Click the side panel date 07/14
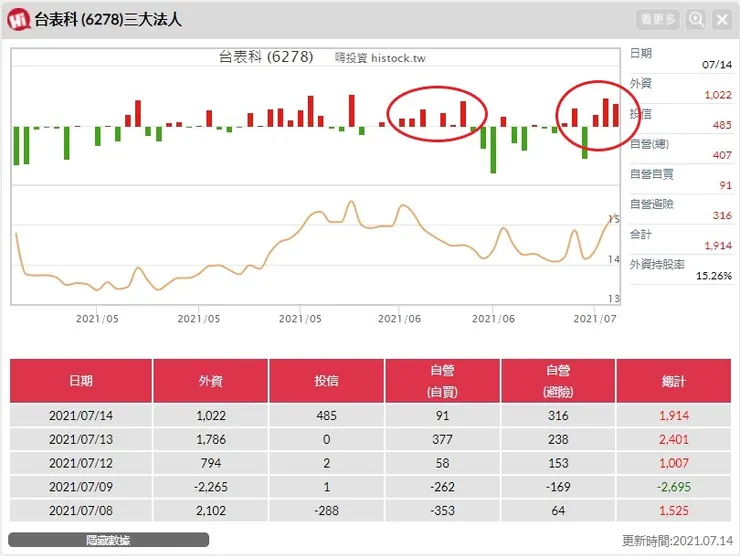740x556 pixels. [717, 65]
